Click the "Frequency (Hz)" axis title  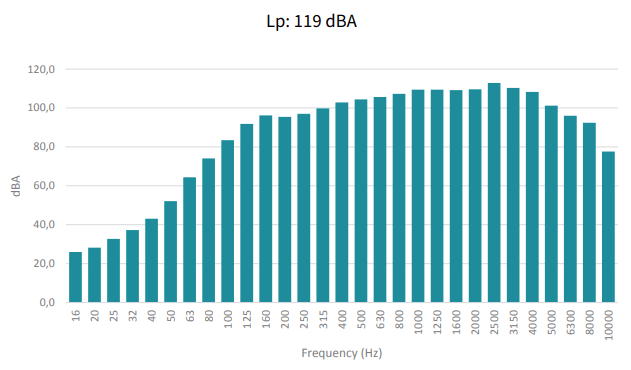coord(342,353)
